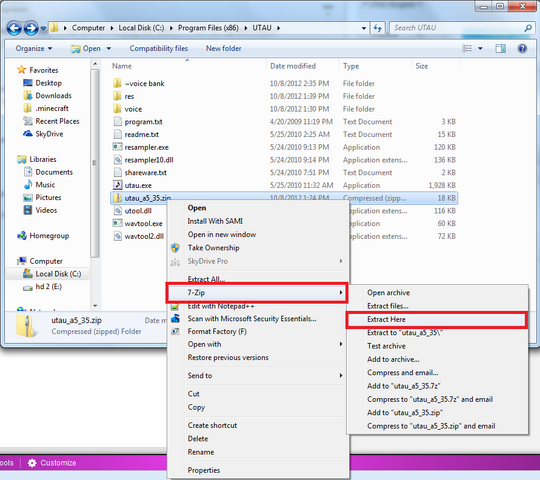
Task: Select the utau_a5_35.zip file icon
Action: pyautogui.click(x=117, y=198)
